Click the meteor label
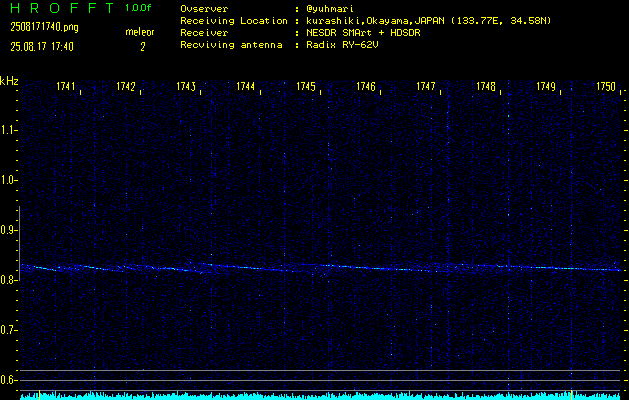This screenshot has height=400, width=629. (x=140, y=32)
